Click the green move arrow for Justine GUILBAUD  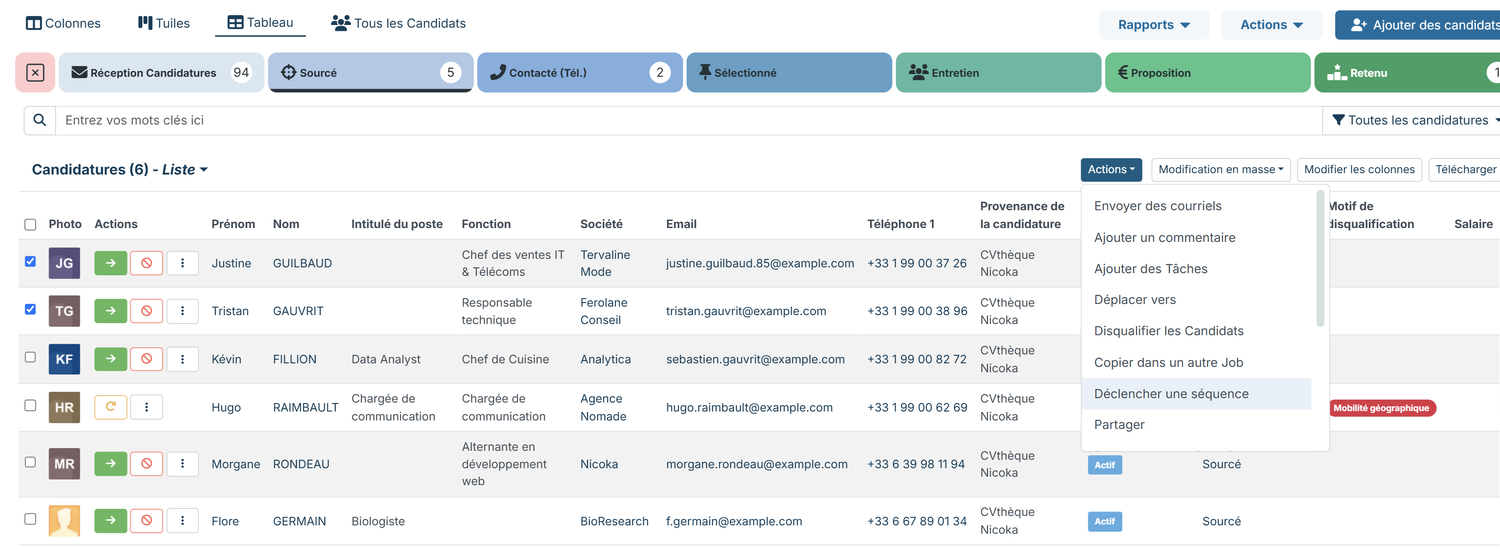tap(111, 263)
